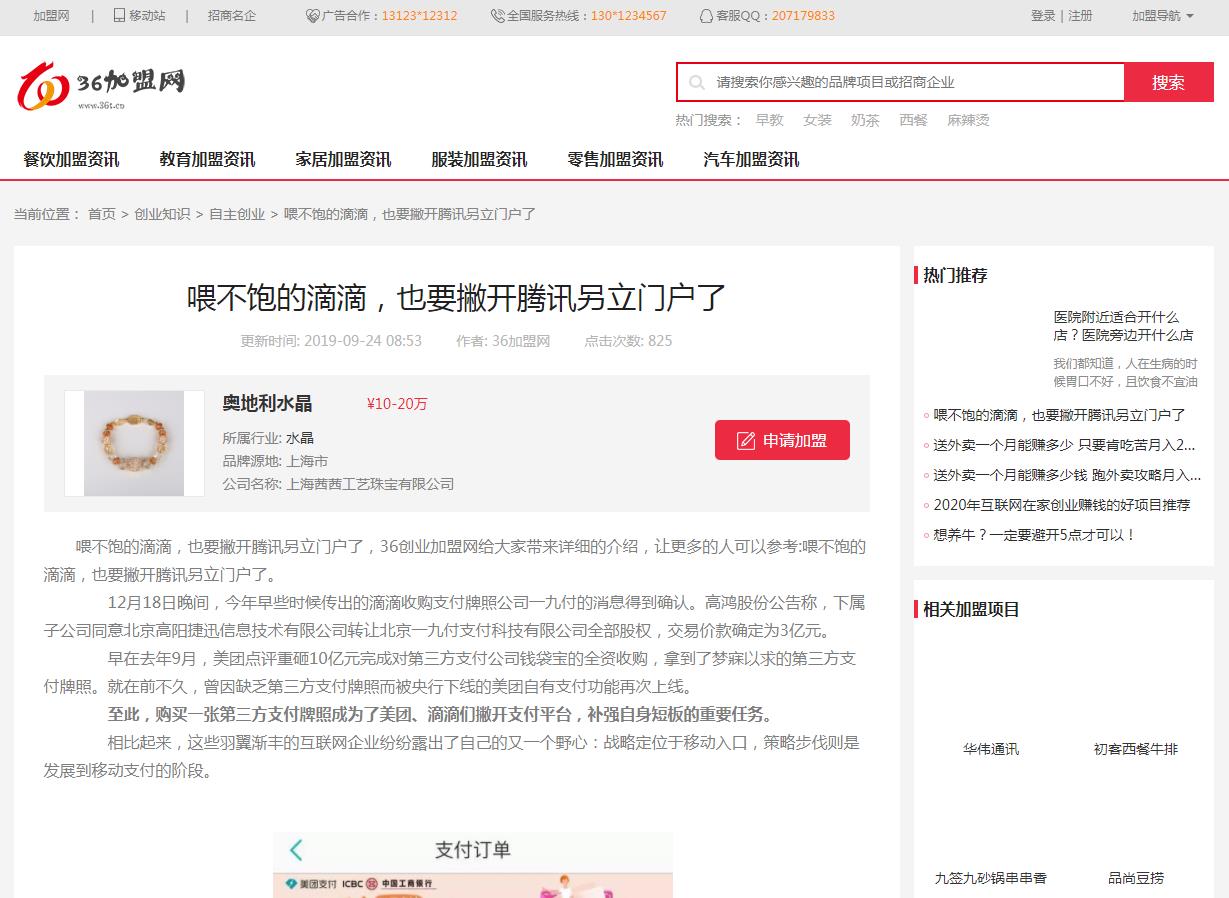The height and width of the screenshot is (898, 1229).
Task: Open article 送外卖一个月能赚多少钱 跑外卖攻略
Action: point(1067,475)
